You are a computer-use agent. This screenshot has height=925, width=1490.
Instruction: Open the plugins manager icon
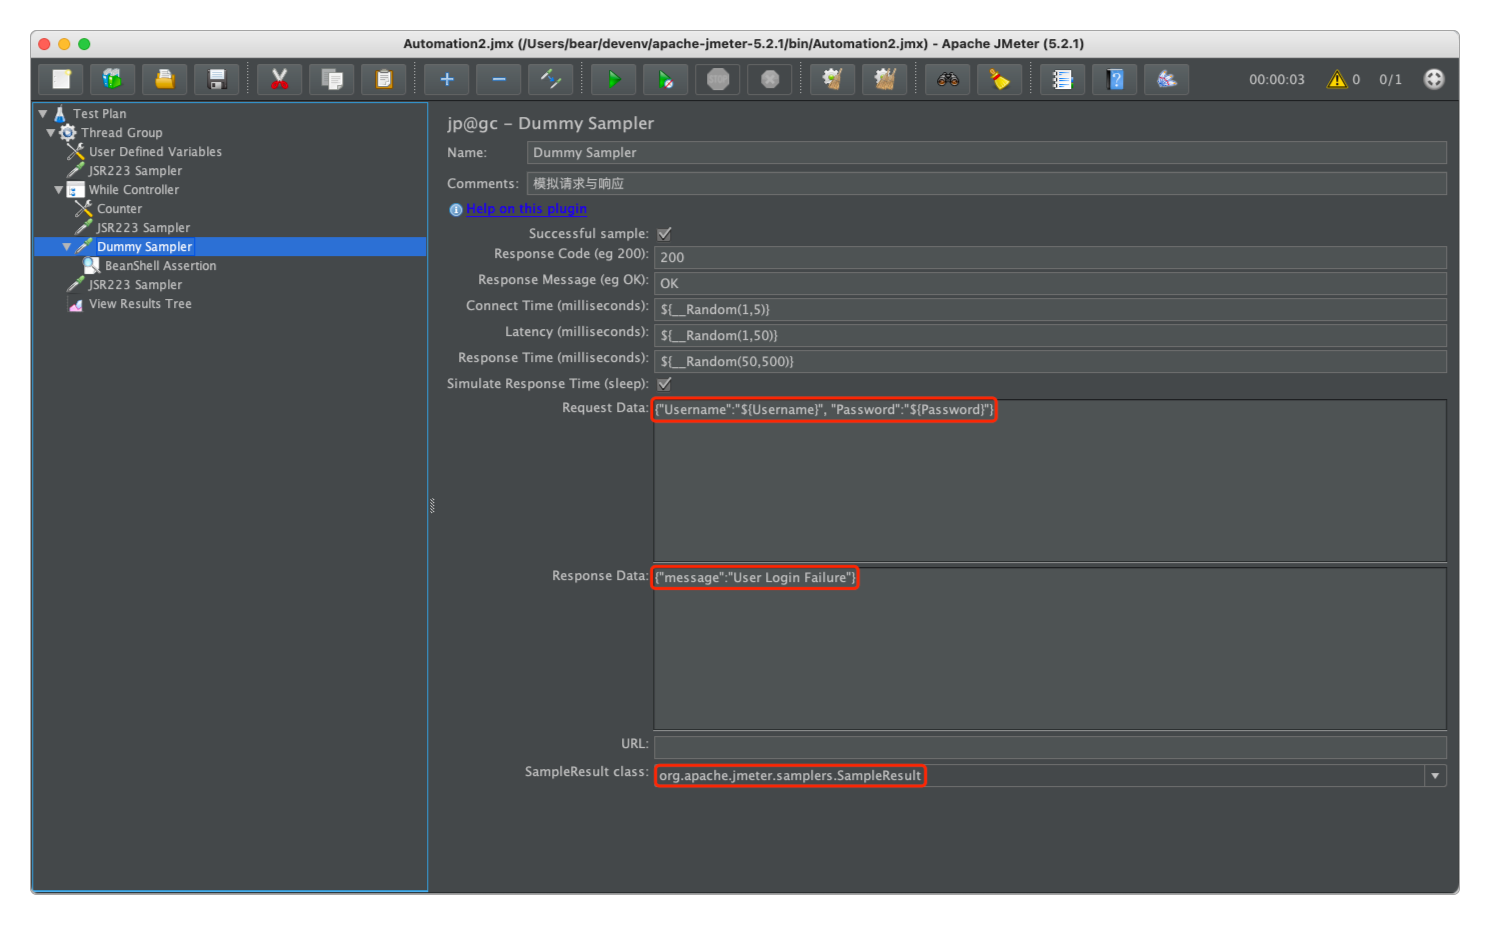coord(1166,79)
